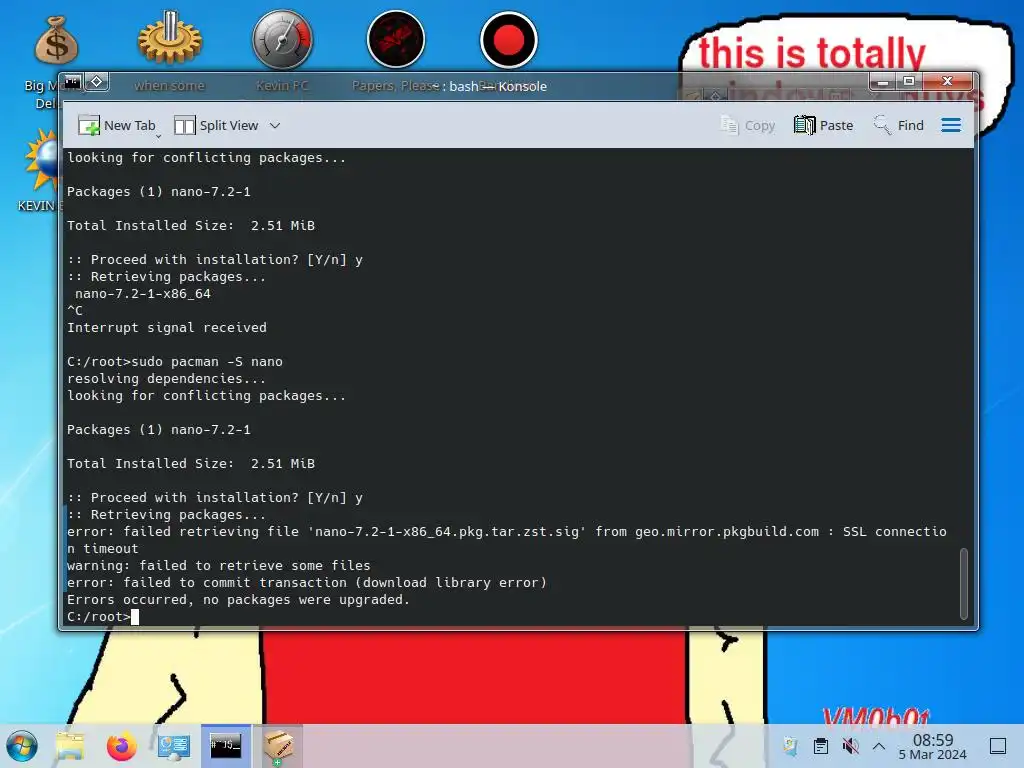Open the package installer taskbar icon
Screen dimensions: 1024x768
click(278, 746)
